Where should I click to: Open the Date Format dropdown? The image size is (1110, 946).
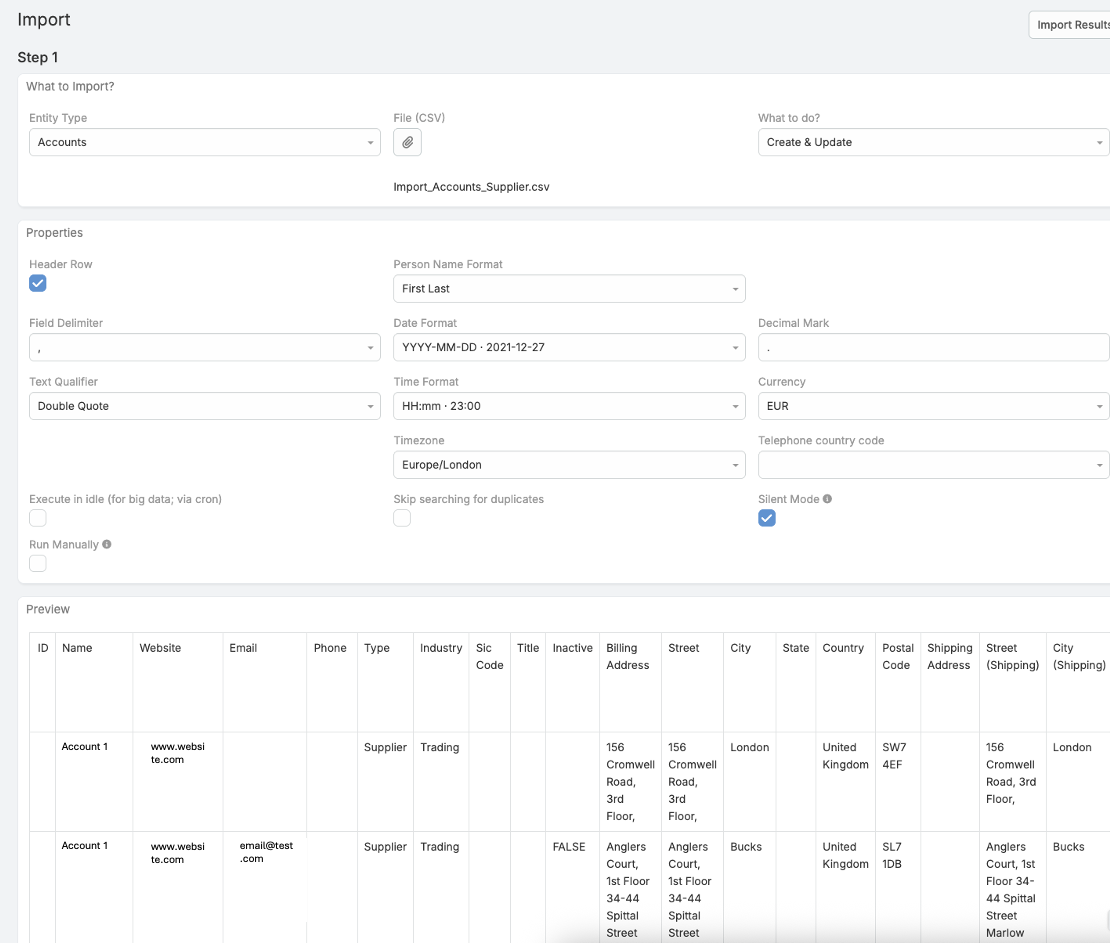pos(568,348)
